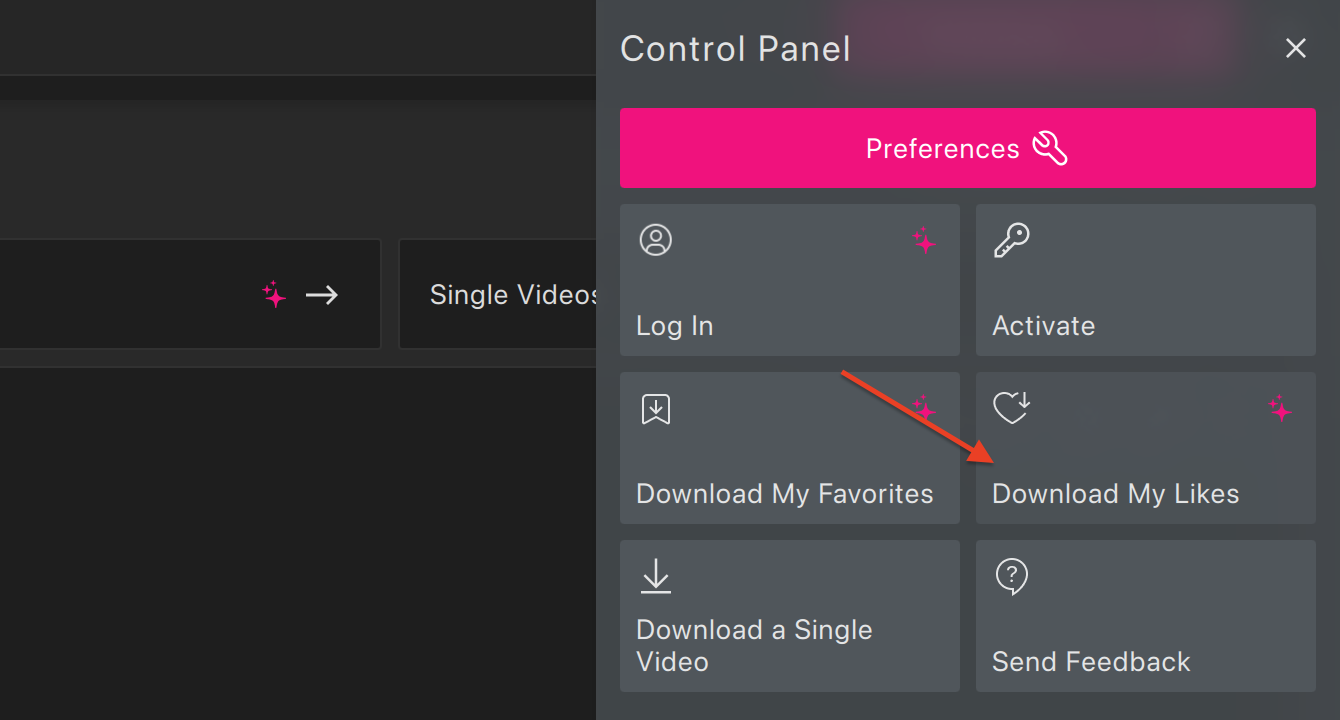Image resolution: width=1340 pixels, height=720 pixels.
Task: Click the sparkle icon on Download My Likes tile
Action: coord(1280,409)
